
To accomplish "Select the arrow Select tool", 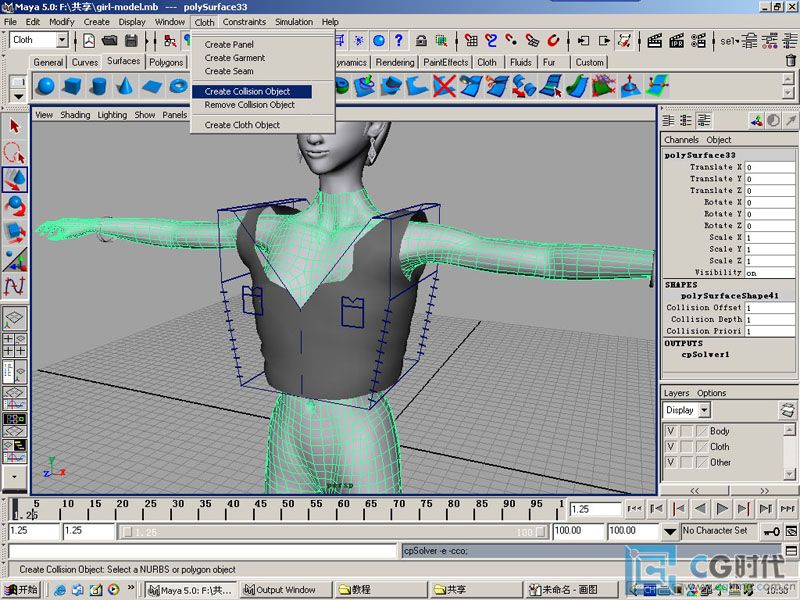I will pyautogui.click(x=14, y=126).
